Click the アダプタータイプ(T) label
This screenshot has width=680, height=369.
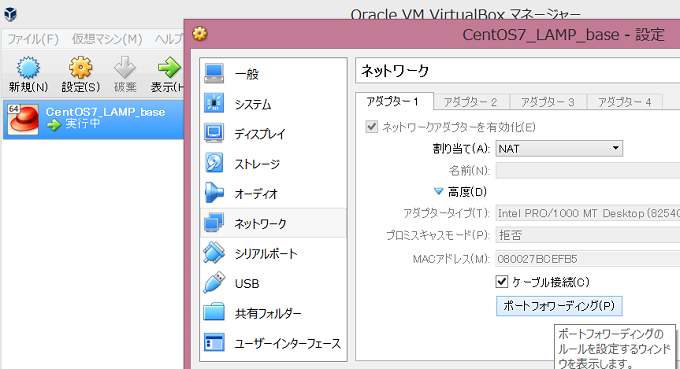click(x=447, y=213)
